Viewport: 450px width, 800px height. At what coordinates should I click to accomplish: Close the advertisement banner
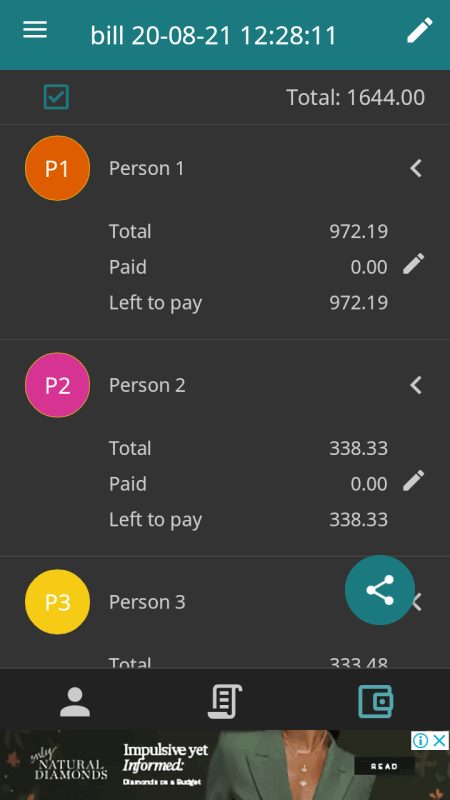[439, 740]
